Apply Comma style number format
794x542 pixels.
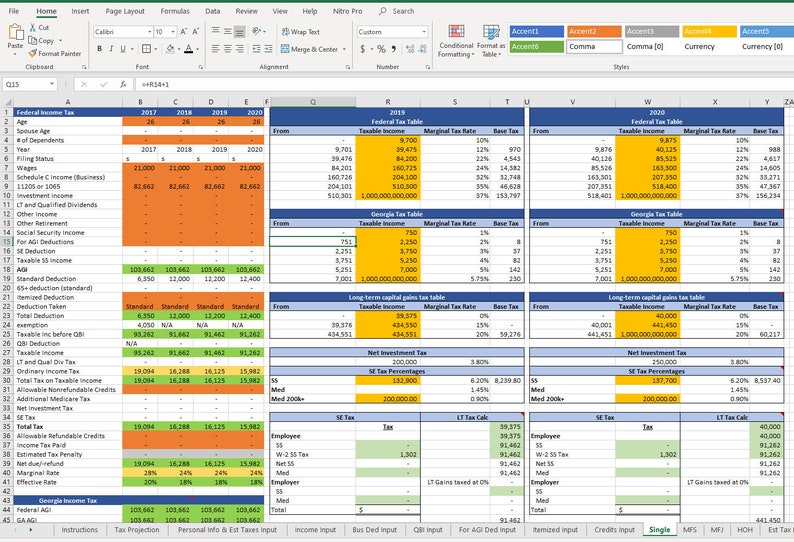394,49
